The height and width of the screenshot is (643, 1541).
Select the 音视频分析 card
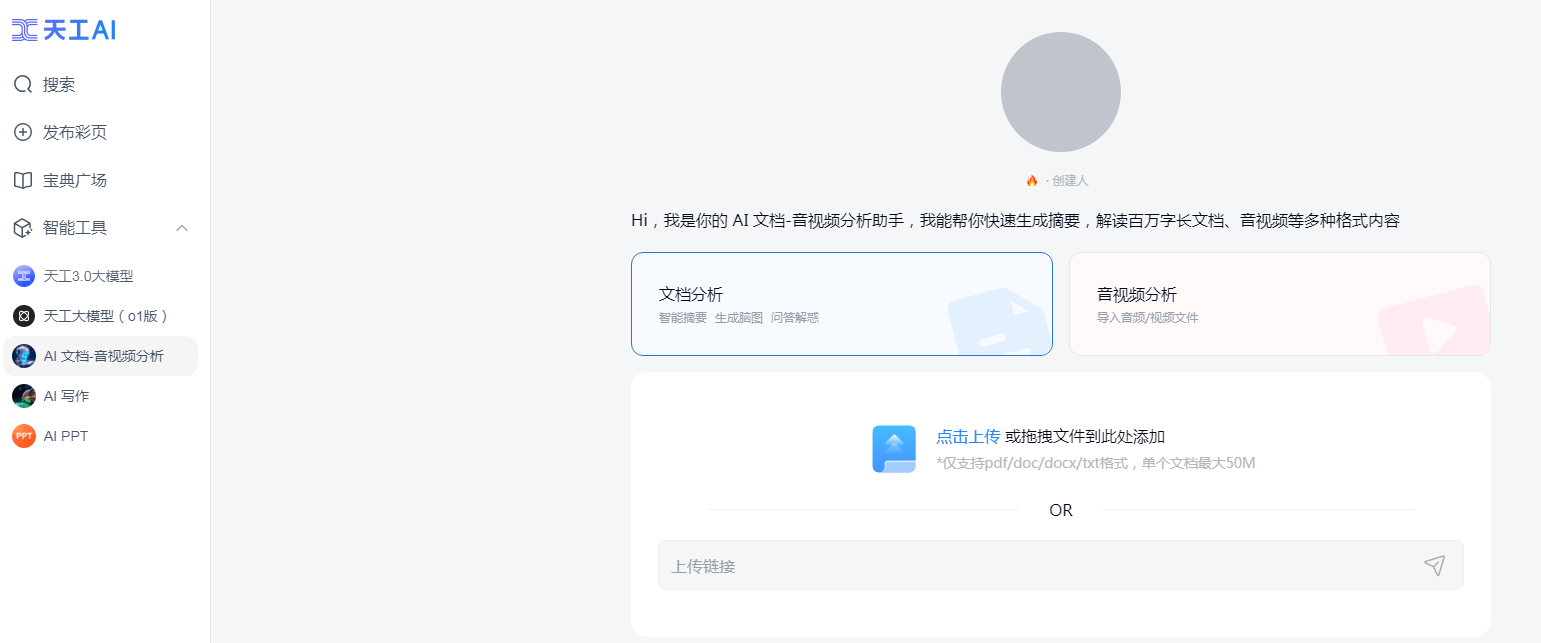(x=1279, y=303)
